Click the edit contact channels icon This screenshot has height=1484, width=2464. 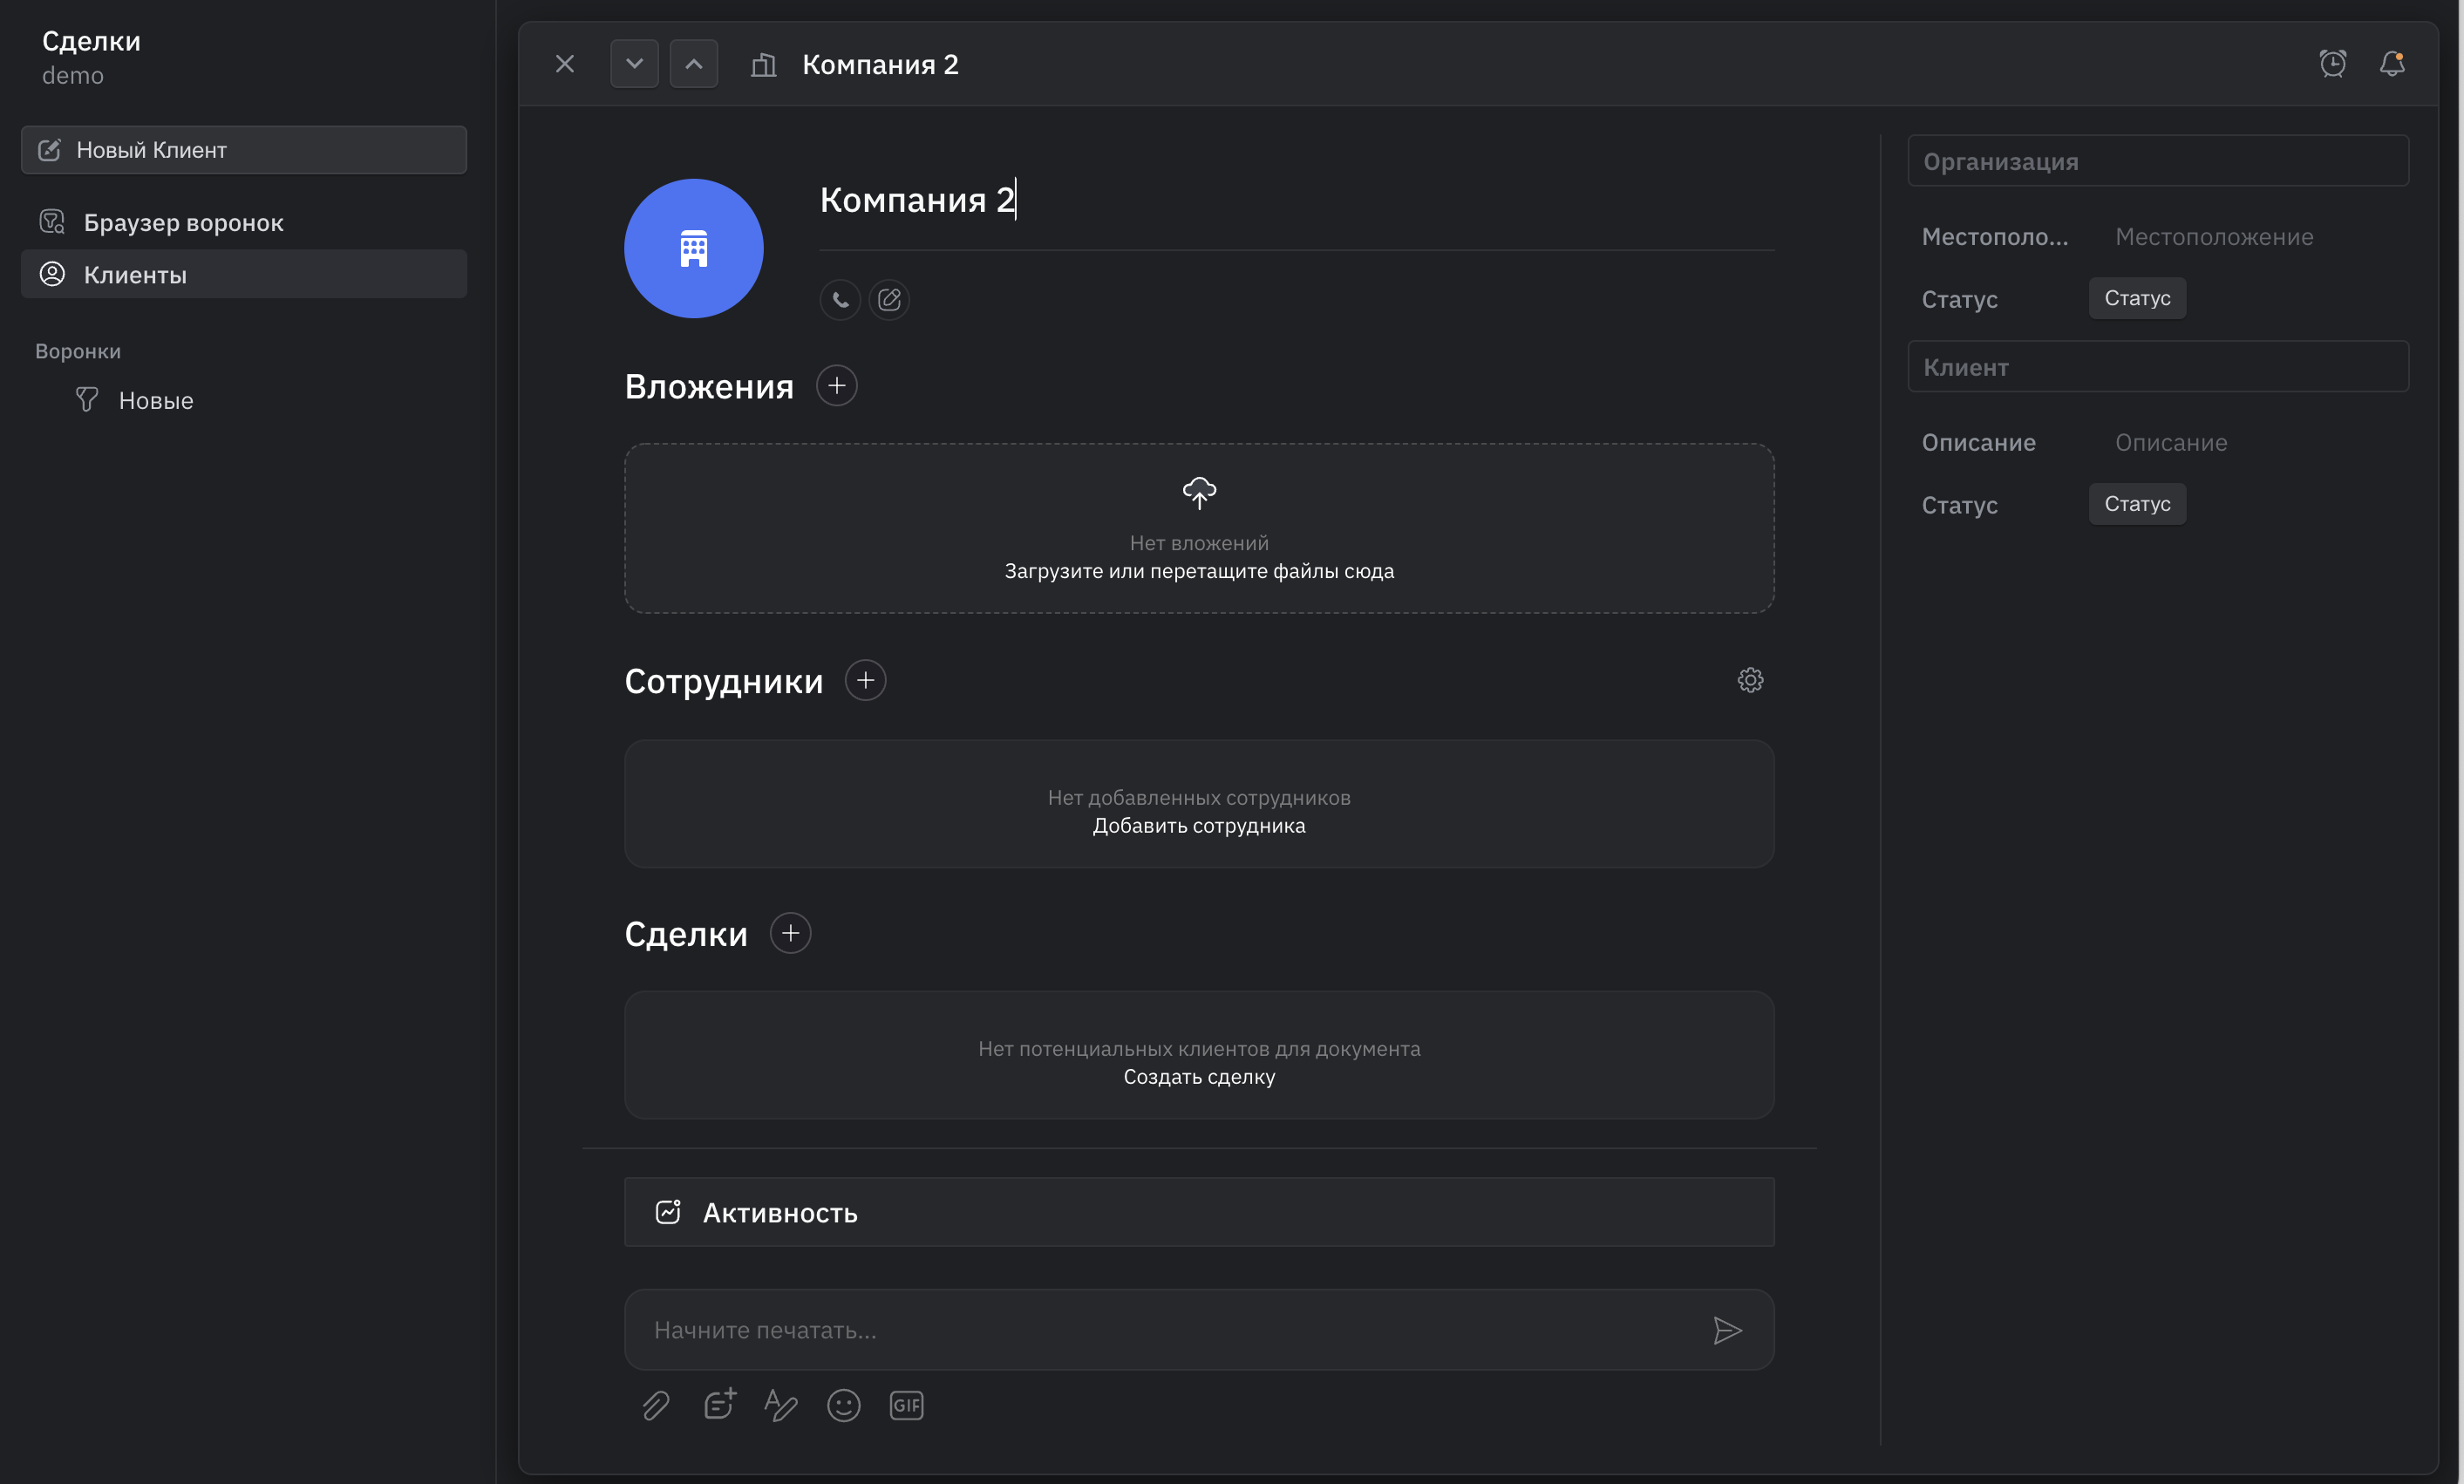[x=889, y=299]
